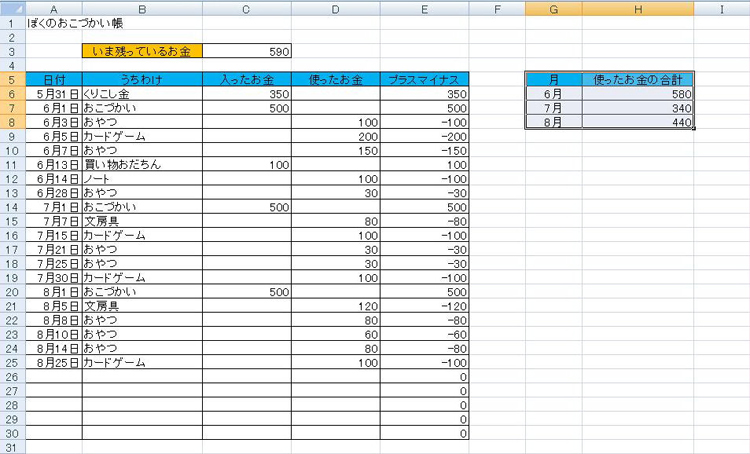Click the 5月31日 date cell
750x454 pixels.
54,93
